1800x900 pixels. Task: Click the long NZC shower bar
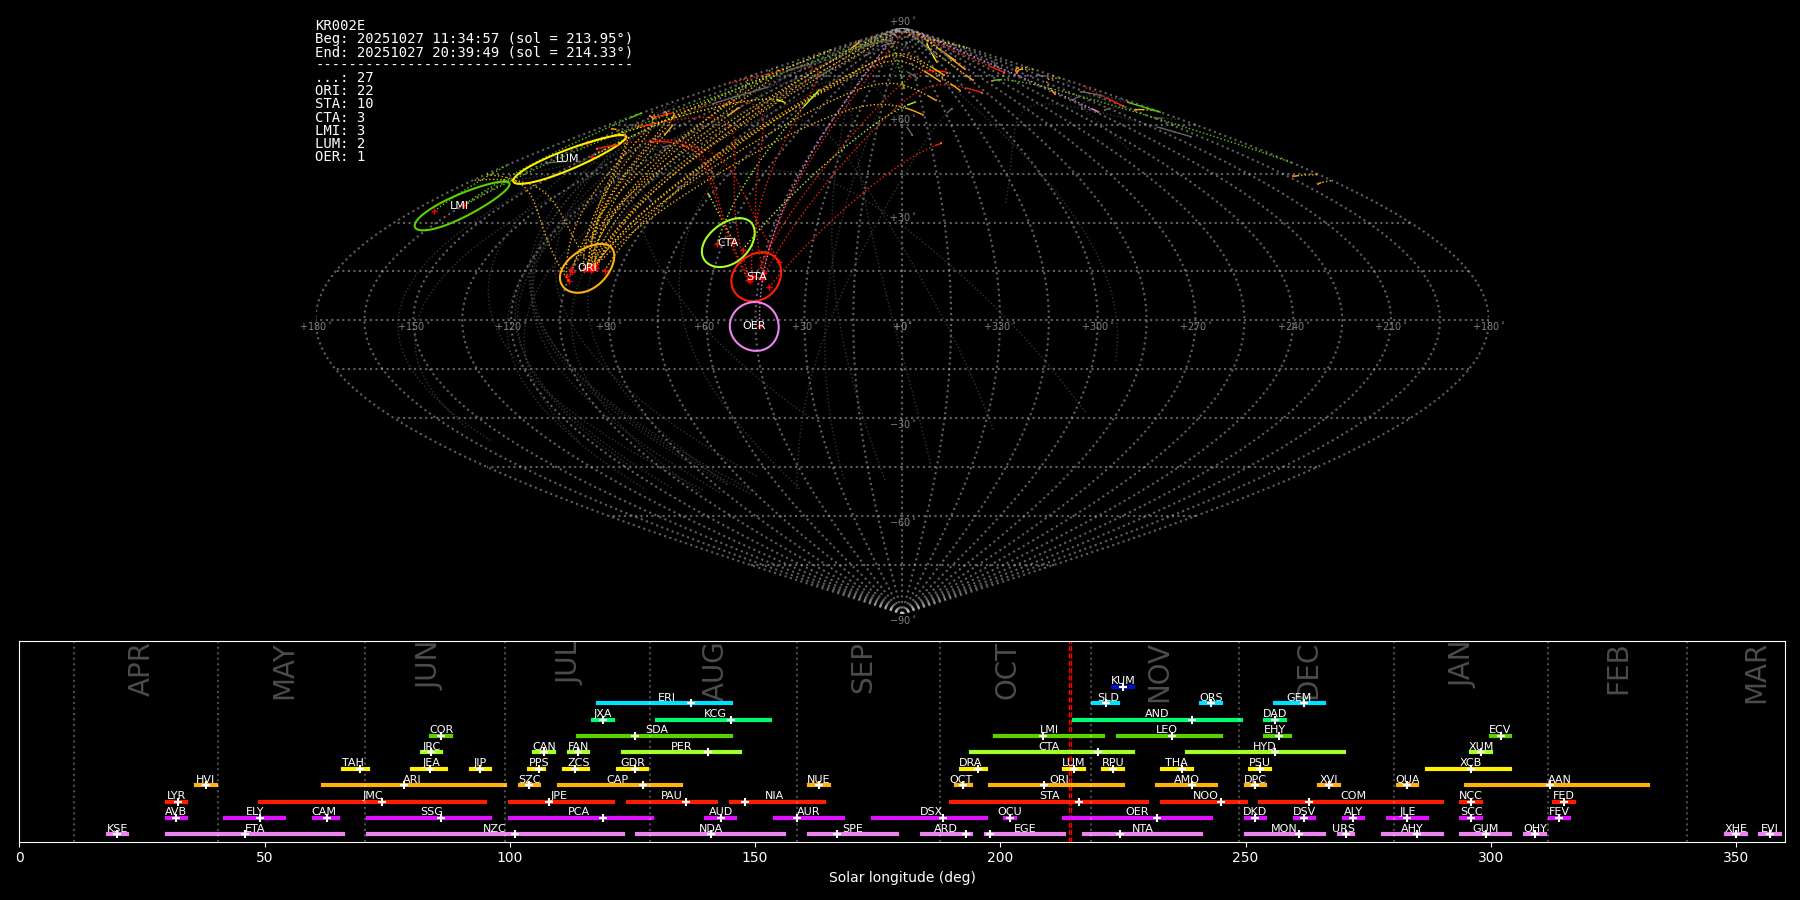495,834
